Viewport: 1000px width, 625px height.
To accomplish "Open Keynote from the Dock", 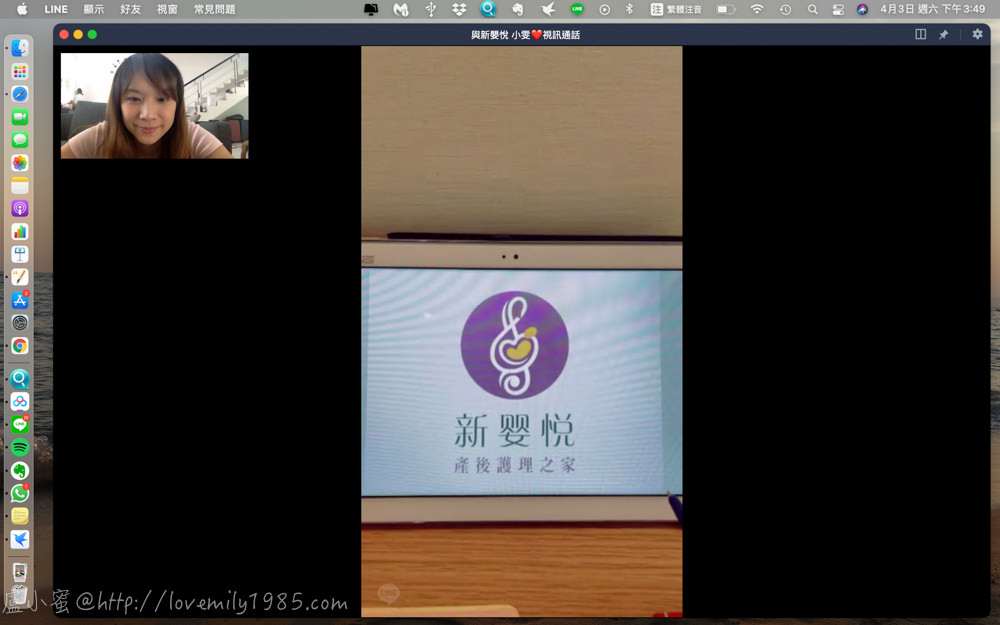I will coord(20,254).
